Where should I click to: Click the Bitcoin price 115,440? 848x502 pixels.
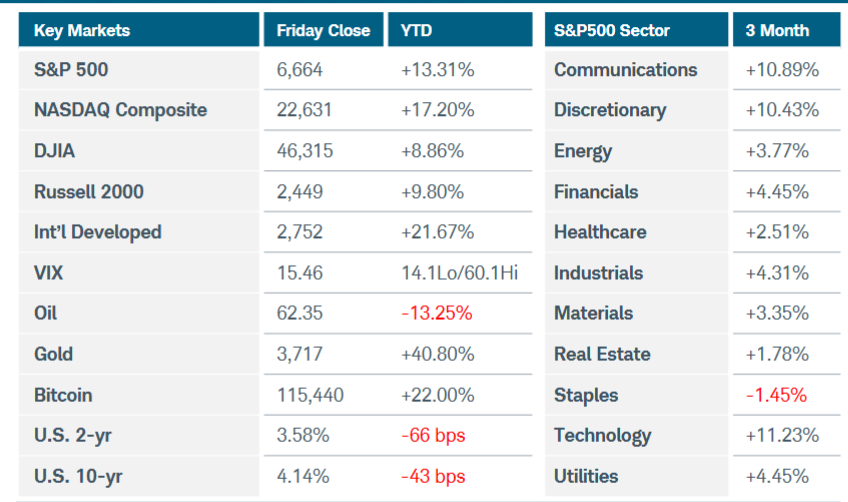tap(310, 395)
